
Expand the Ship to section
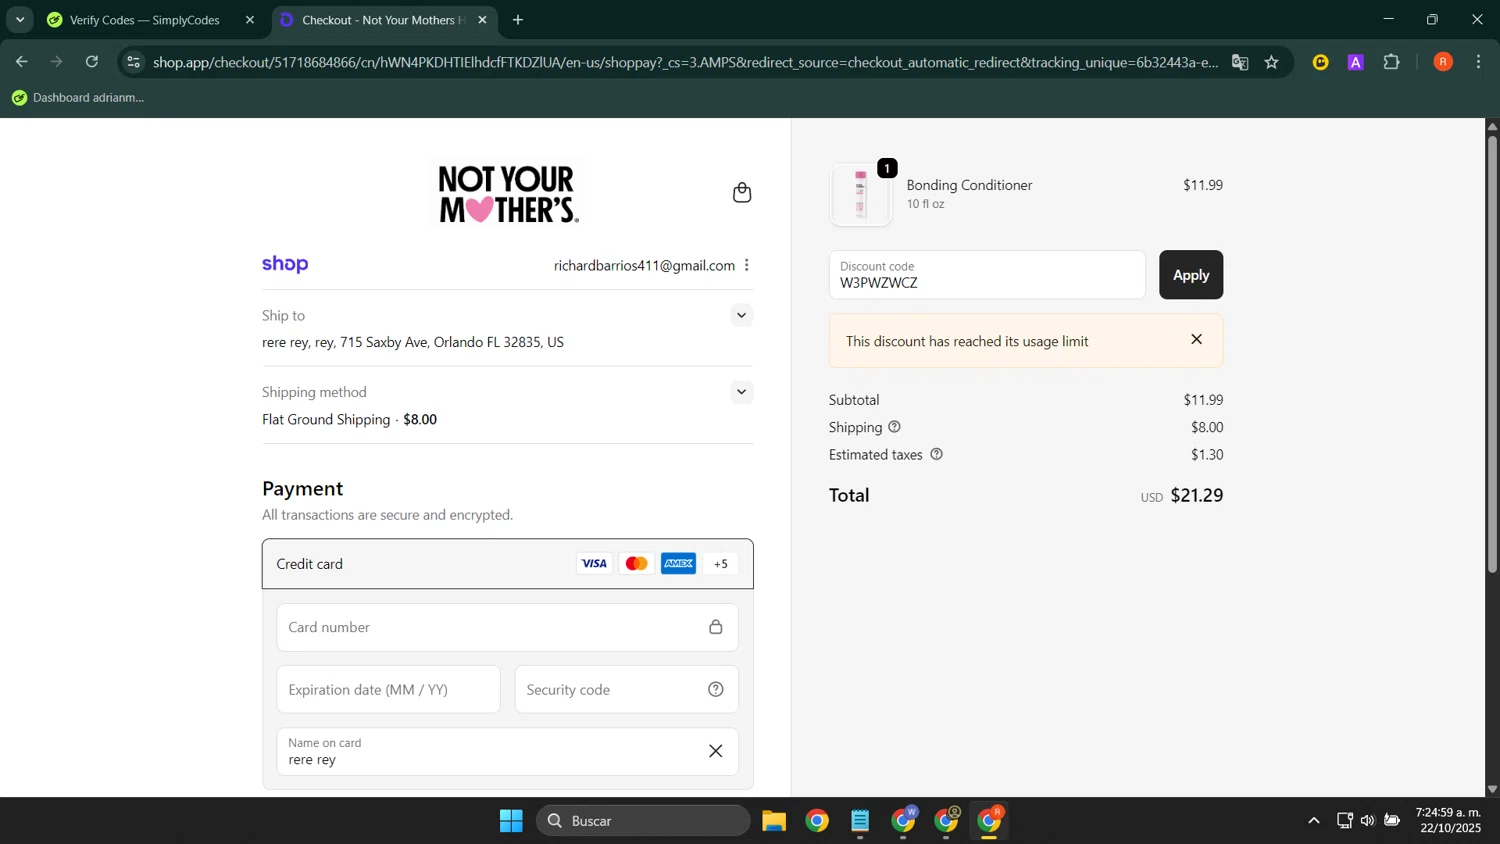(741, 315)
